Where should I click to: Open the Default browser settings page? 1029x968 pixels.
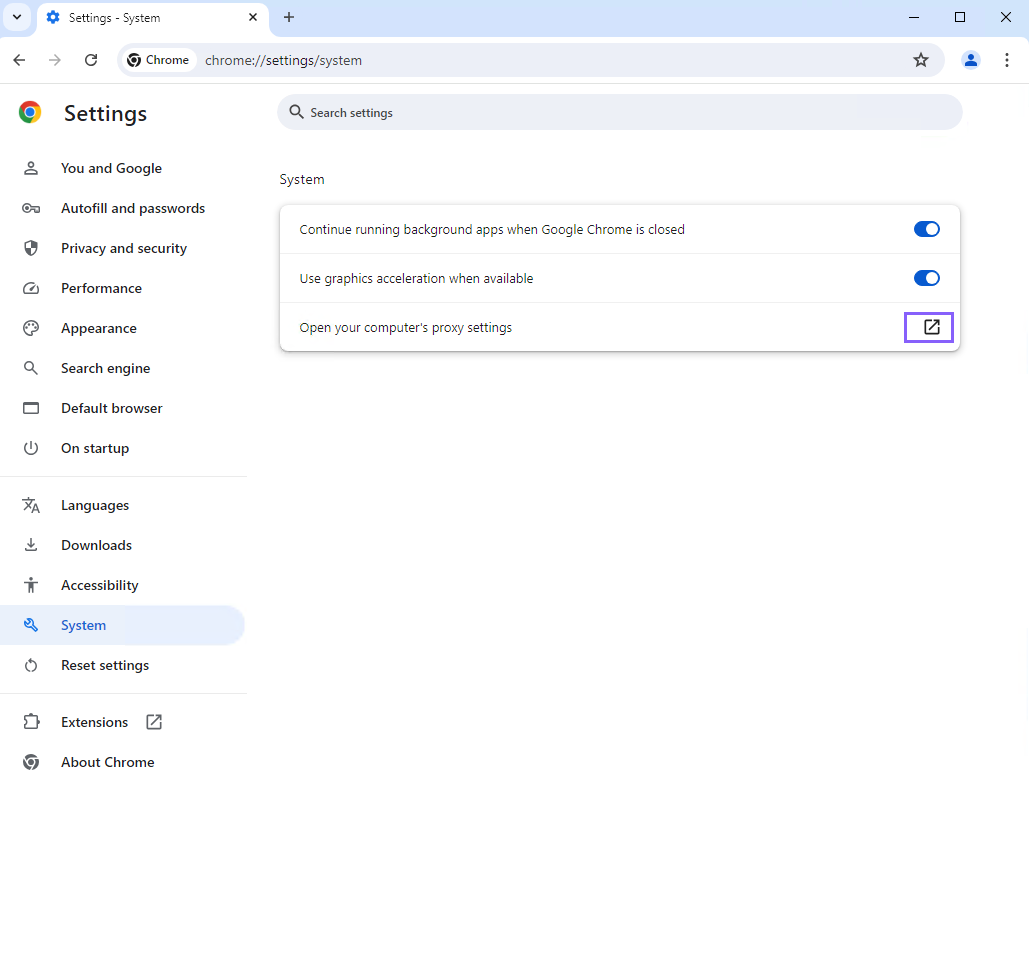click(x=111, y=408)
